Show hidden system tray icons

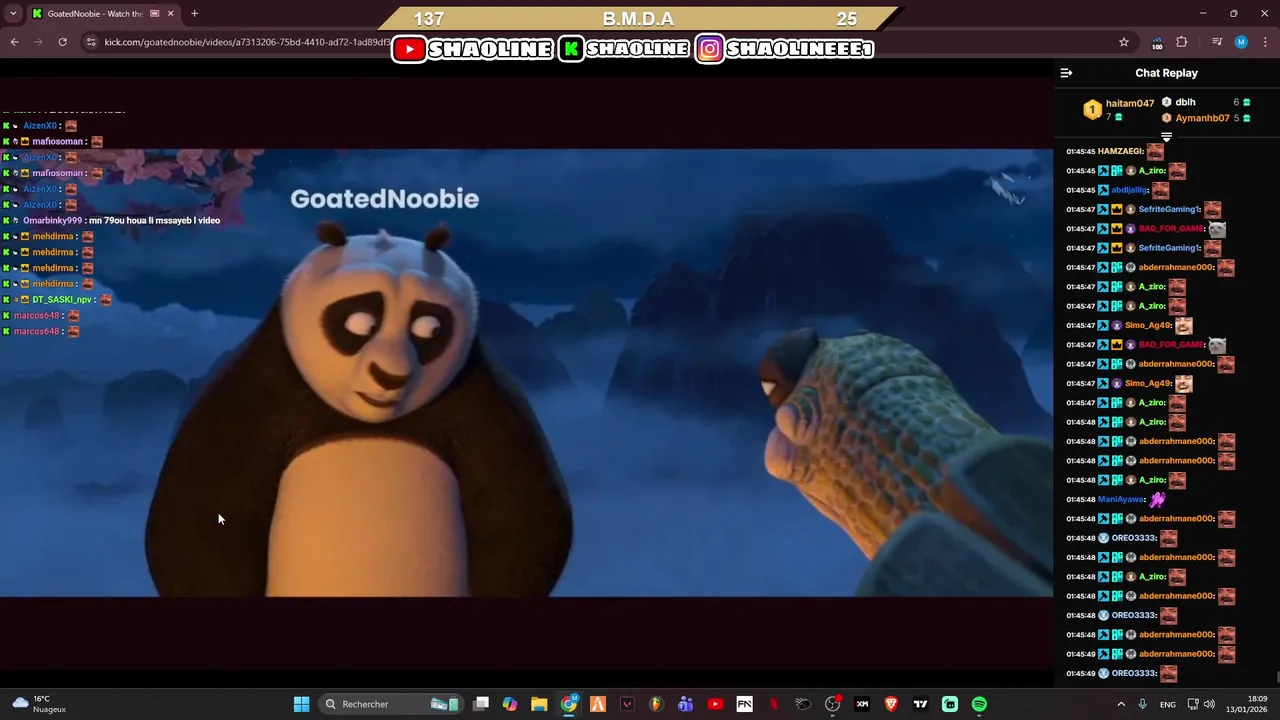1121,704
